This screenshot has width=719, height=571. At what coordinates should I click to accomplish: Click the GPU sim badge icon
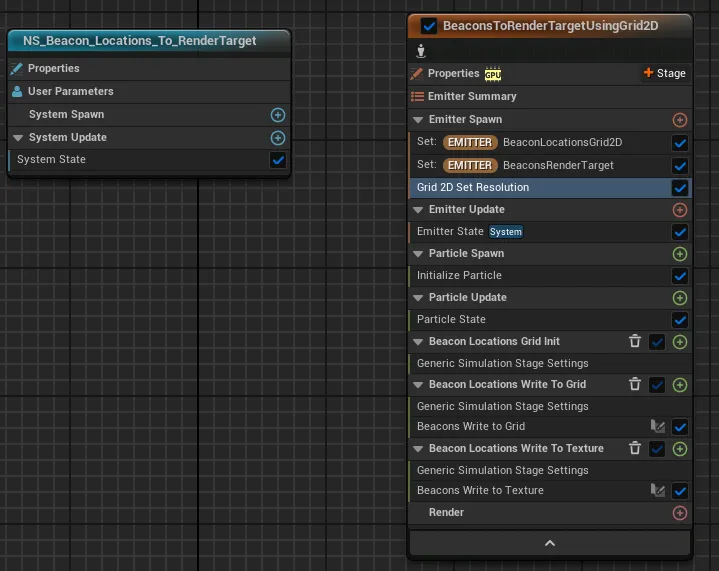pyautogui.click(x=493, y=74)
